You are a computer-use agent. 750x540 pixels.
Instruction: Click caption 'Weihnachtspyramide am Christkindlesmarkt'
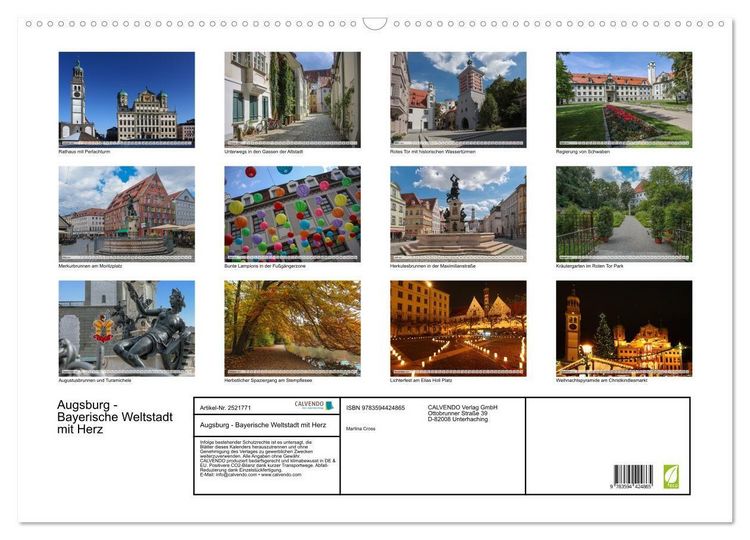pos(602,380)
